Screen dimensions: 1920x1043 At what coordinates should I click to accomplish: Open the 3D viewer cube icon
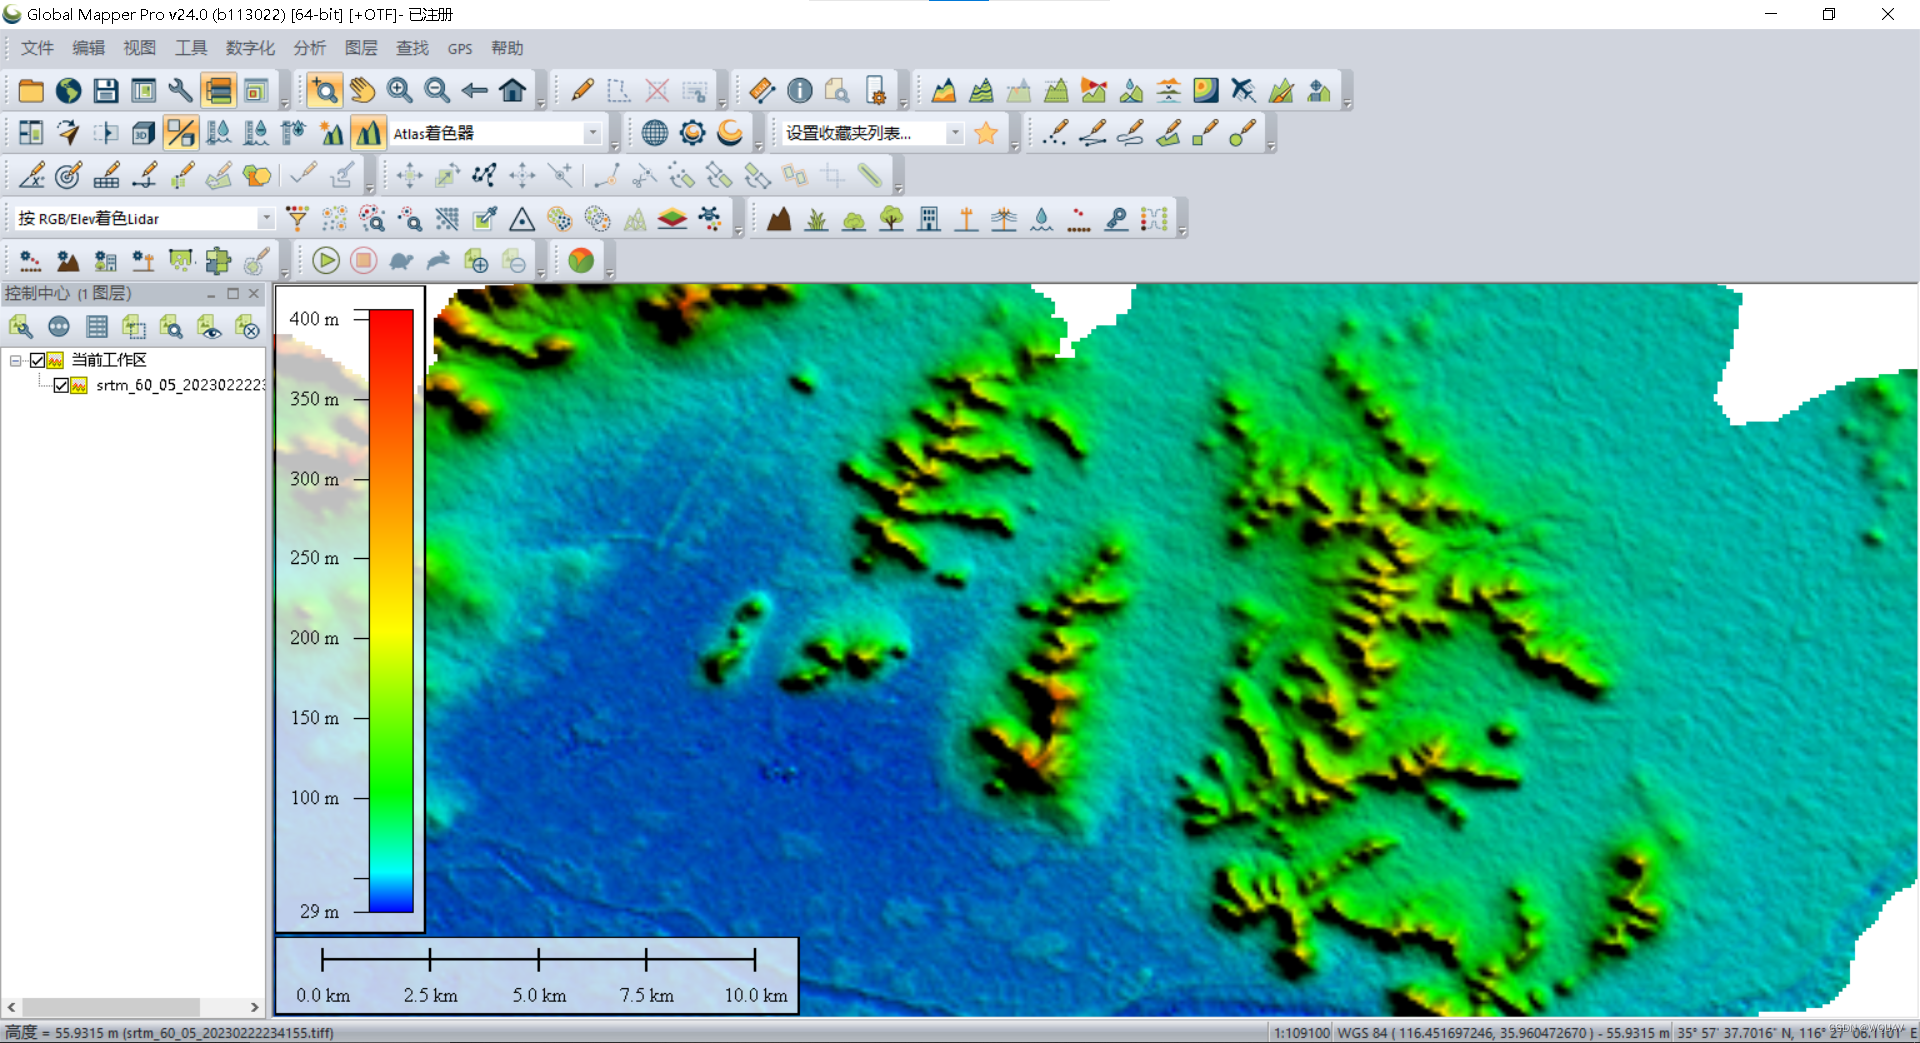(143, 133)
